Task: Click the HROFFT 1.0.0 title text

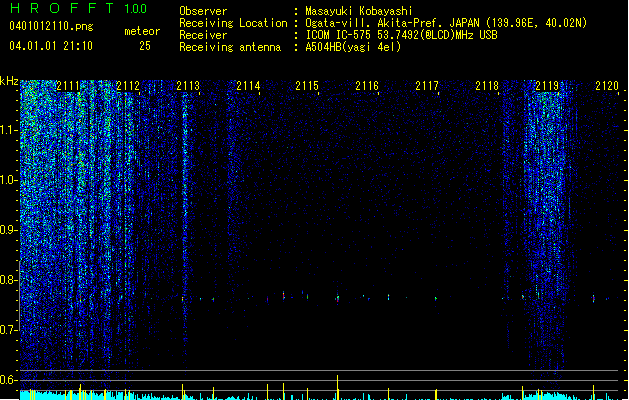Action: (x=78, y=8)
